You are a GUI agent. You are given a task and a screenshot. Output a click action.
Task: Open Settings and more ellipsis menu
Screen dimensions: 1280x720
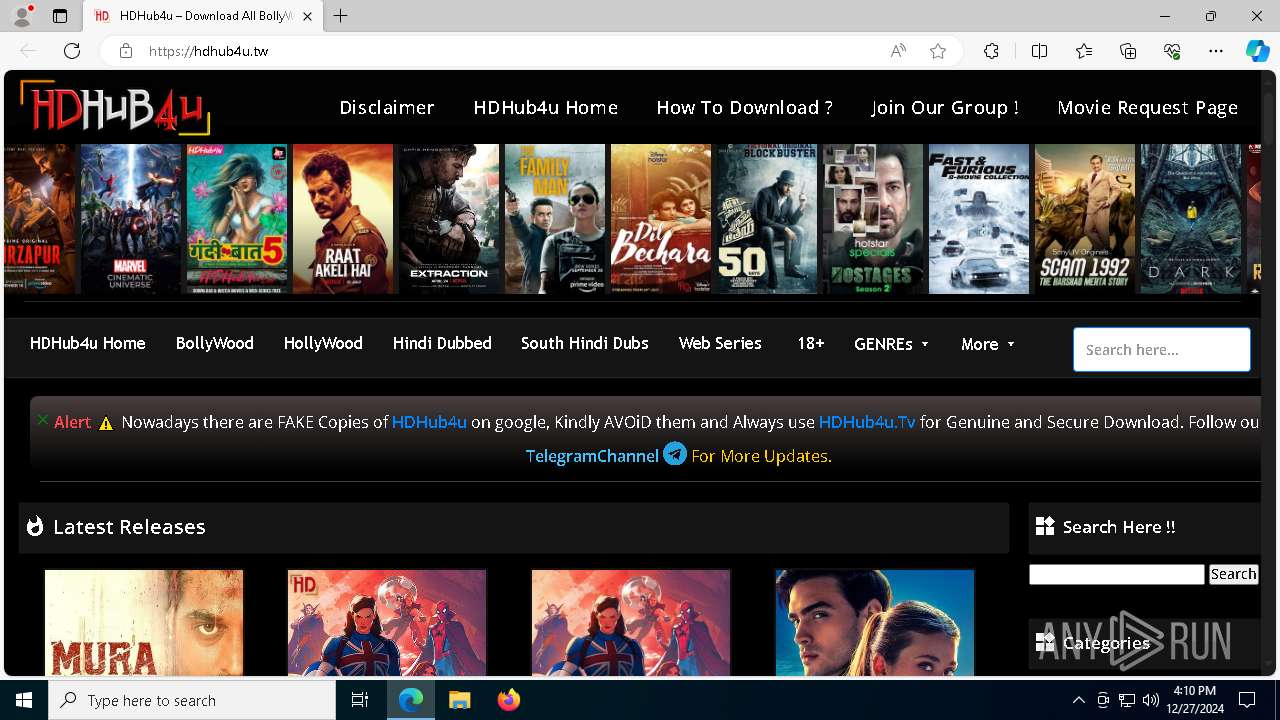[1216, 51]
